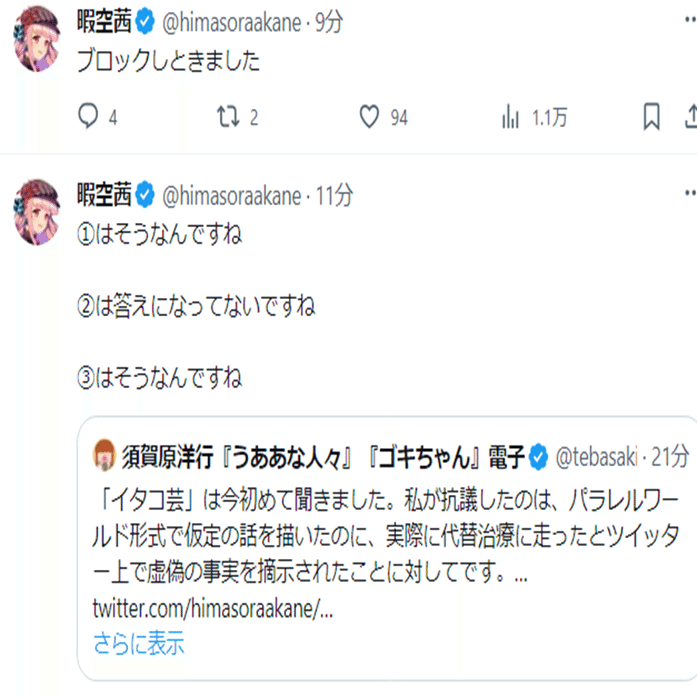Expand quoted tweet with さらに表示
The height and width of the screenshot is (697, 697).
[138, 643]
